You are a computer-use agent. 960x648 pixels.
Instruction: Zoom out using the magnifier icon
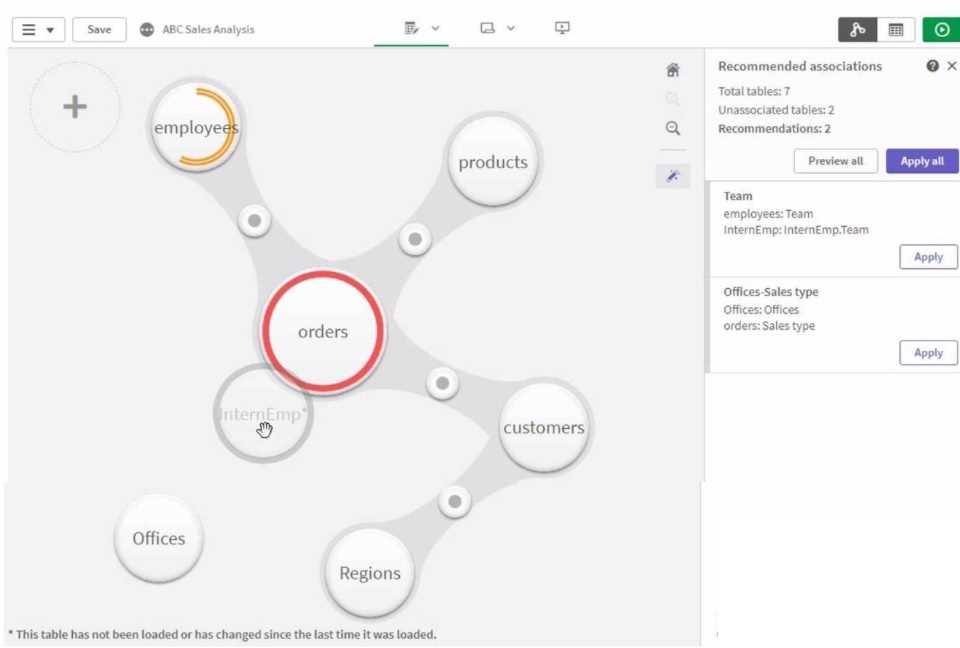pyautogui.click(x=672, y=127)
